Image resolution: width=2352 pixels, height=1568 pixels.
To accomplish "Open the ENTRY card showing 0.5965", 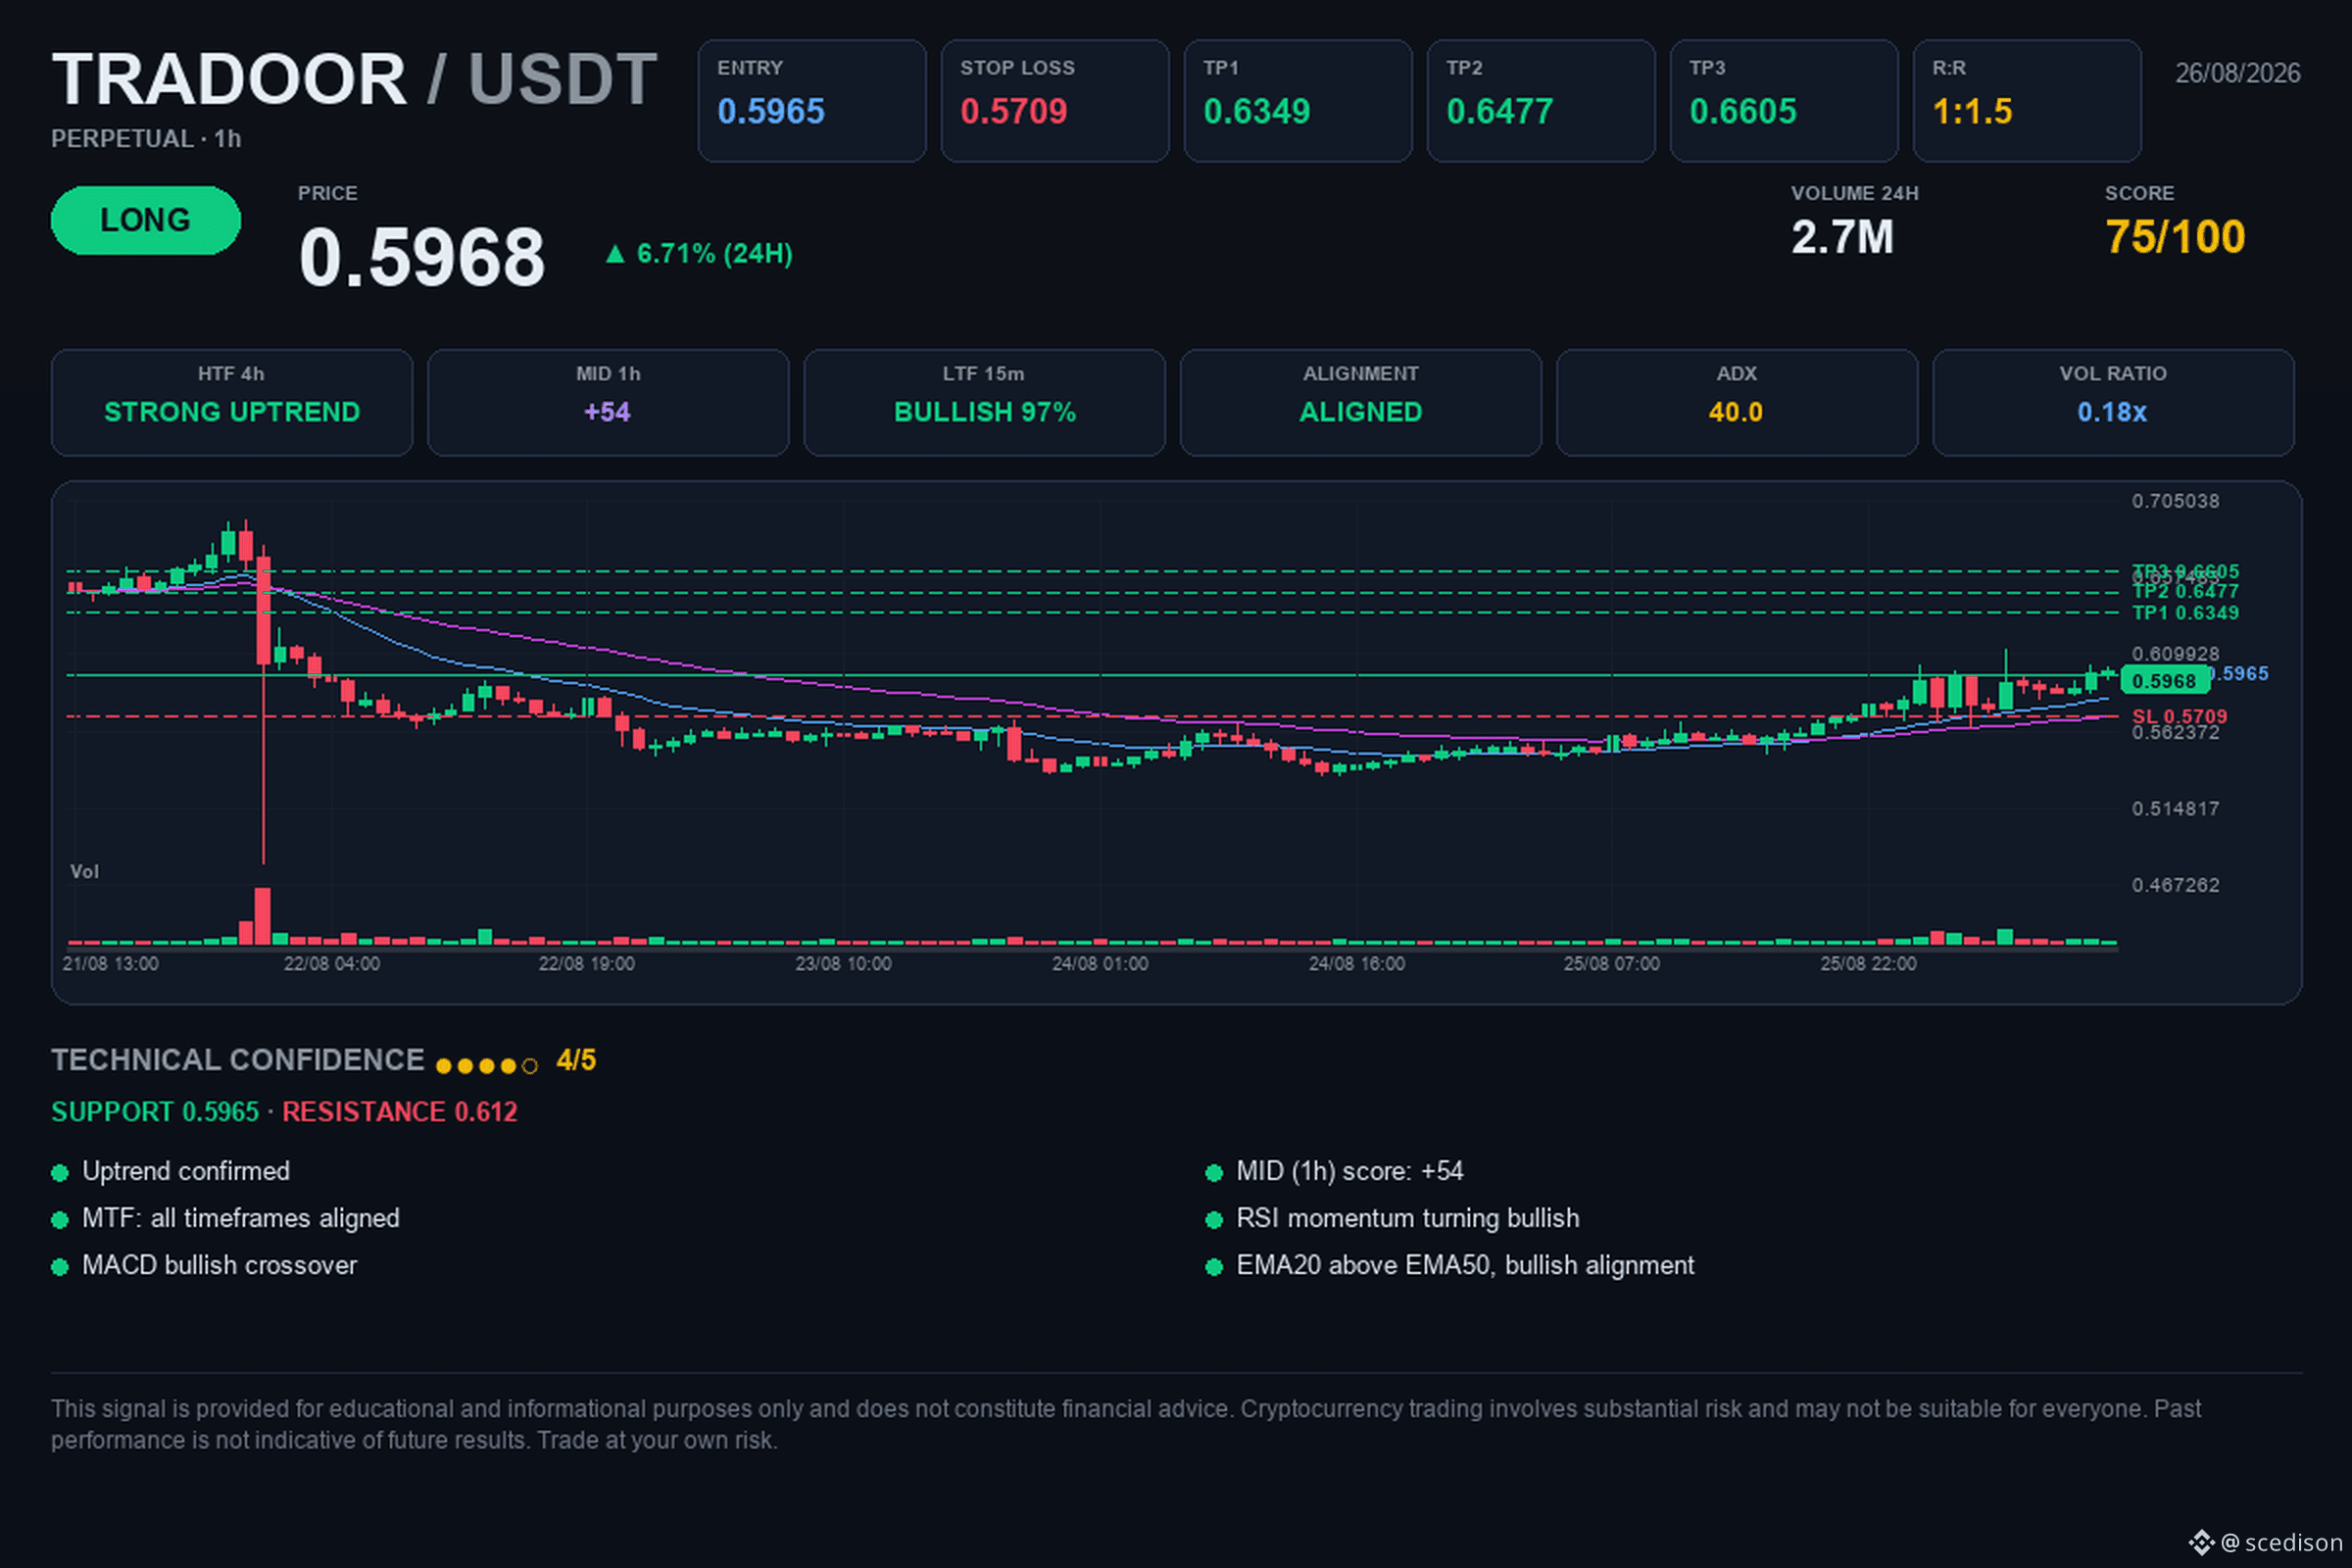I will pyautogui.click(x=812, y=101).
